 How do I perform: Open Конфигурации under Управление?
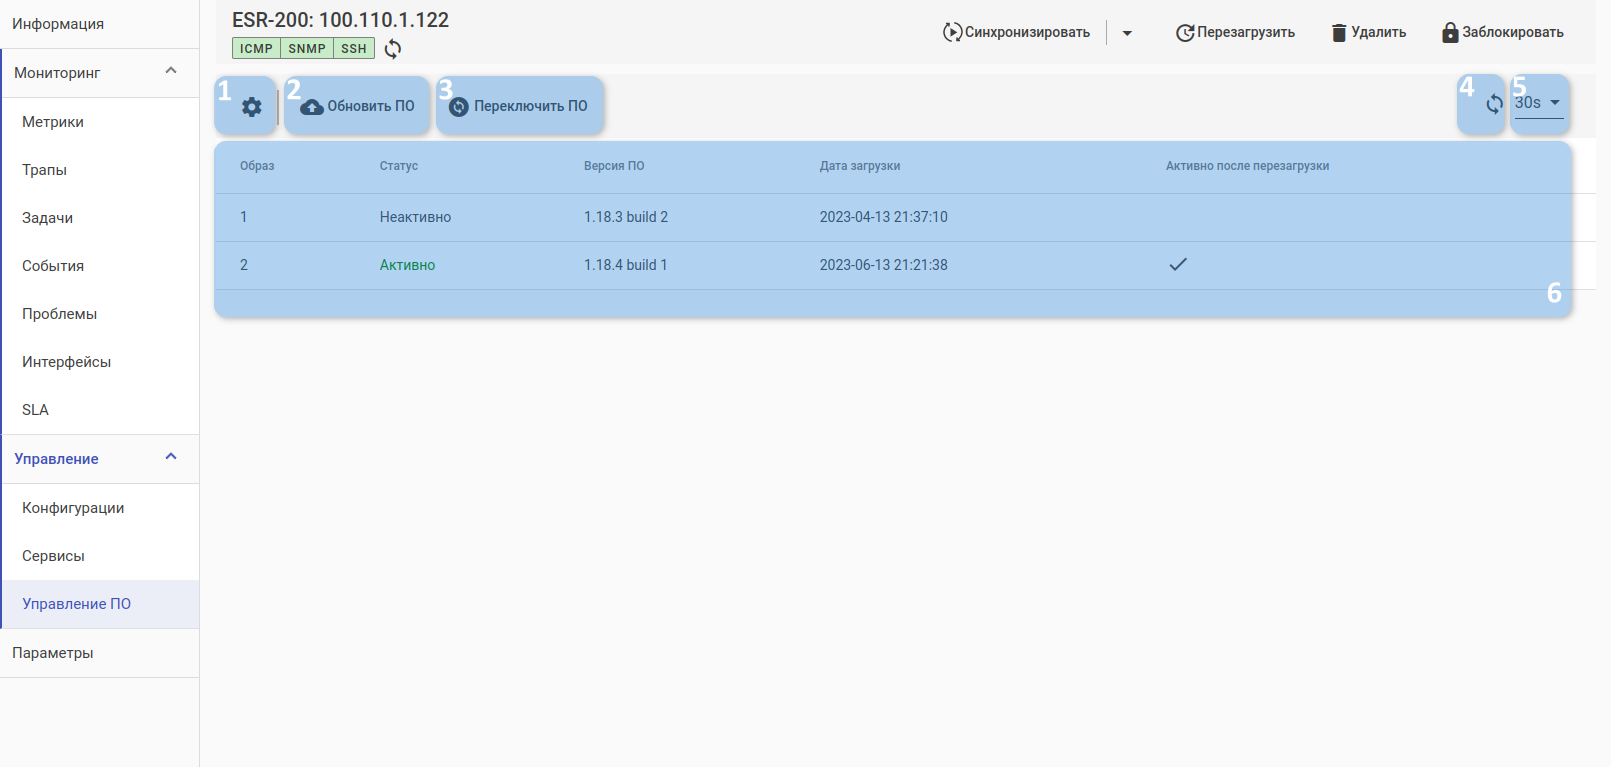tap(73, 508)
